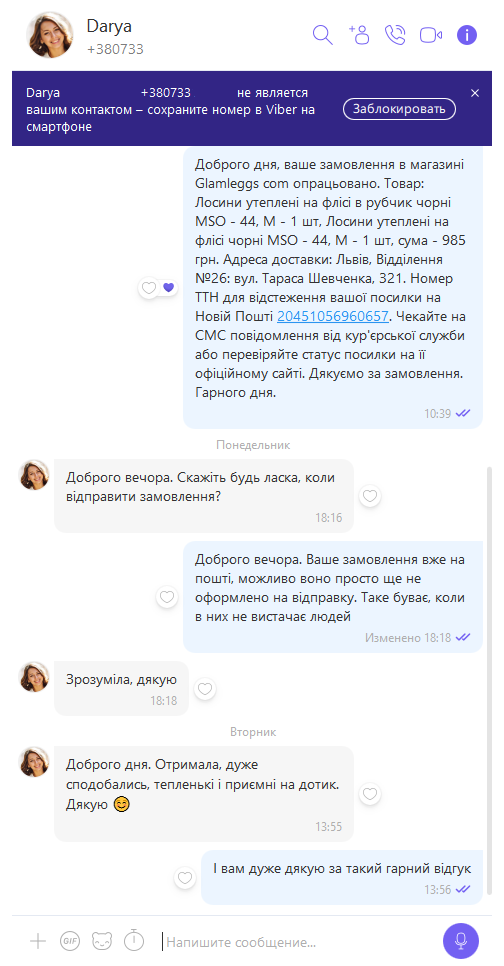
Task: Like the 'Зрозуміла, дякую' message
Action: click(205, 689)
